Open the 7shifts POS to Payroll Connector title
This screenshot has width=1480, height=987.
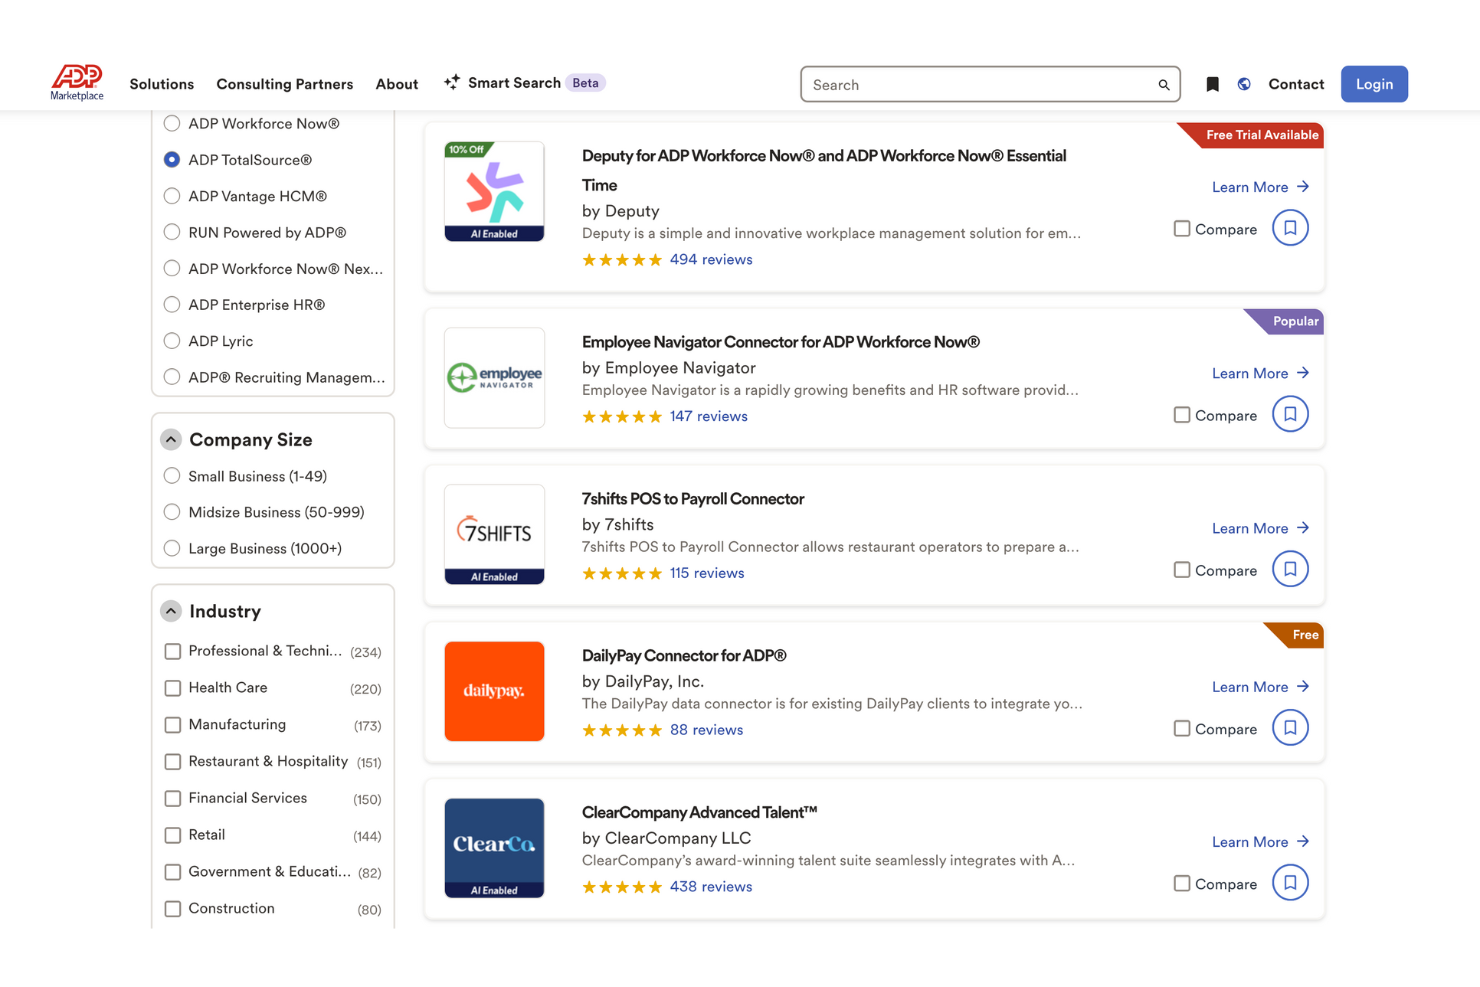(693, 499)
